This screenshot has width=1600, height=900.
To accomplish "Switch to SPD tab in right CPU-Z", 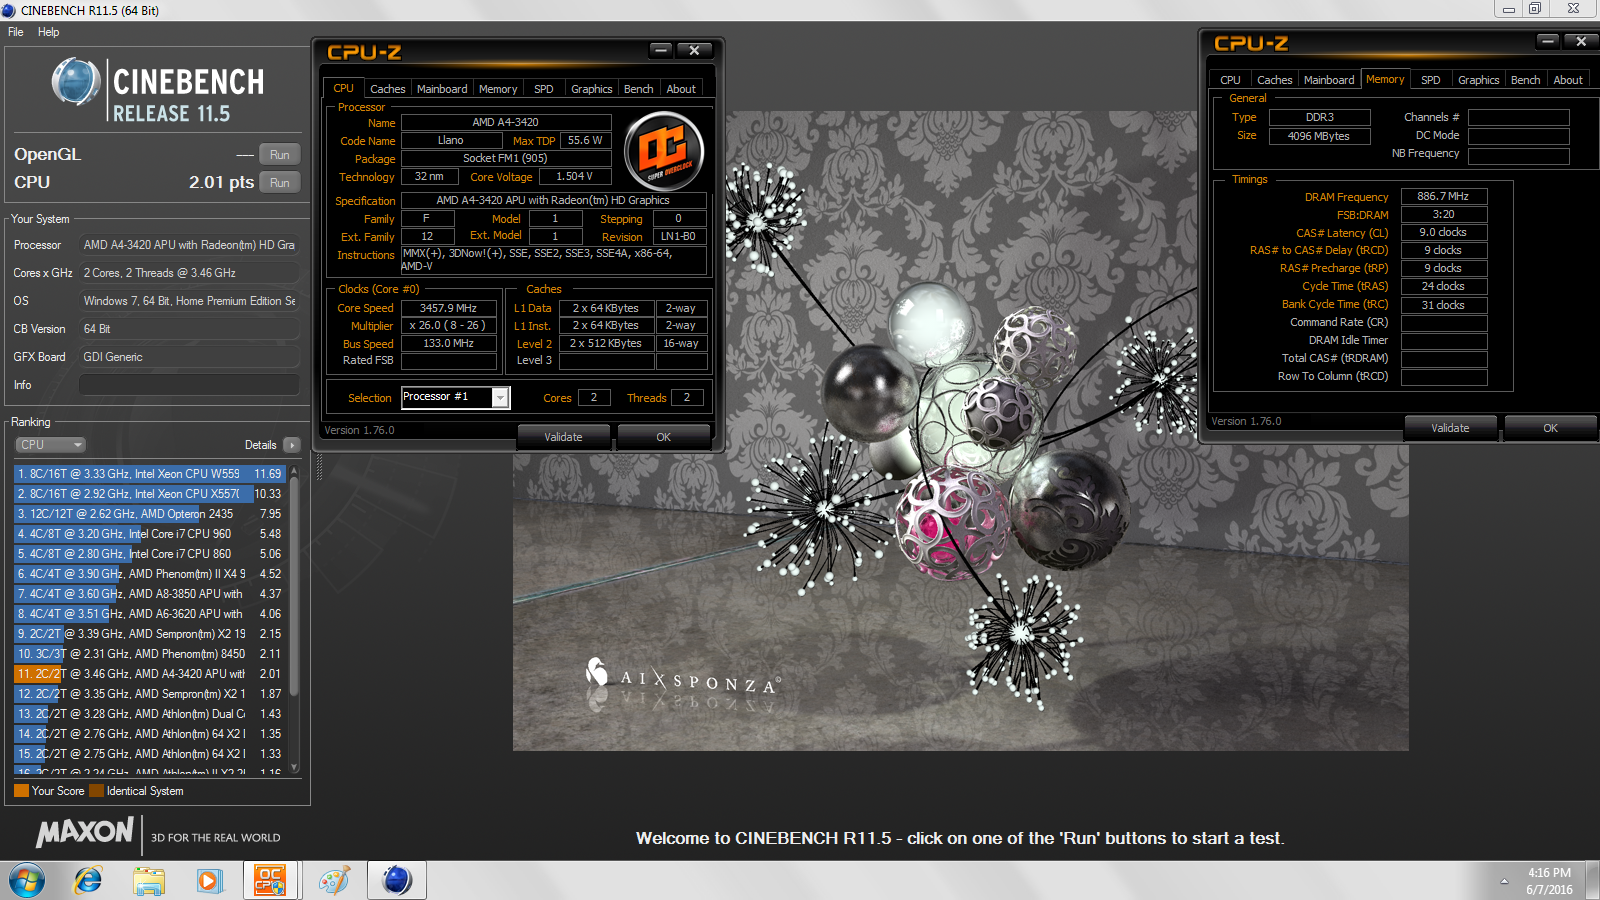I will (x=1431, y=80).
